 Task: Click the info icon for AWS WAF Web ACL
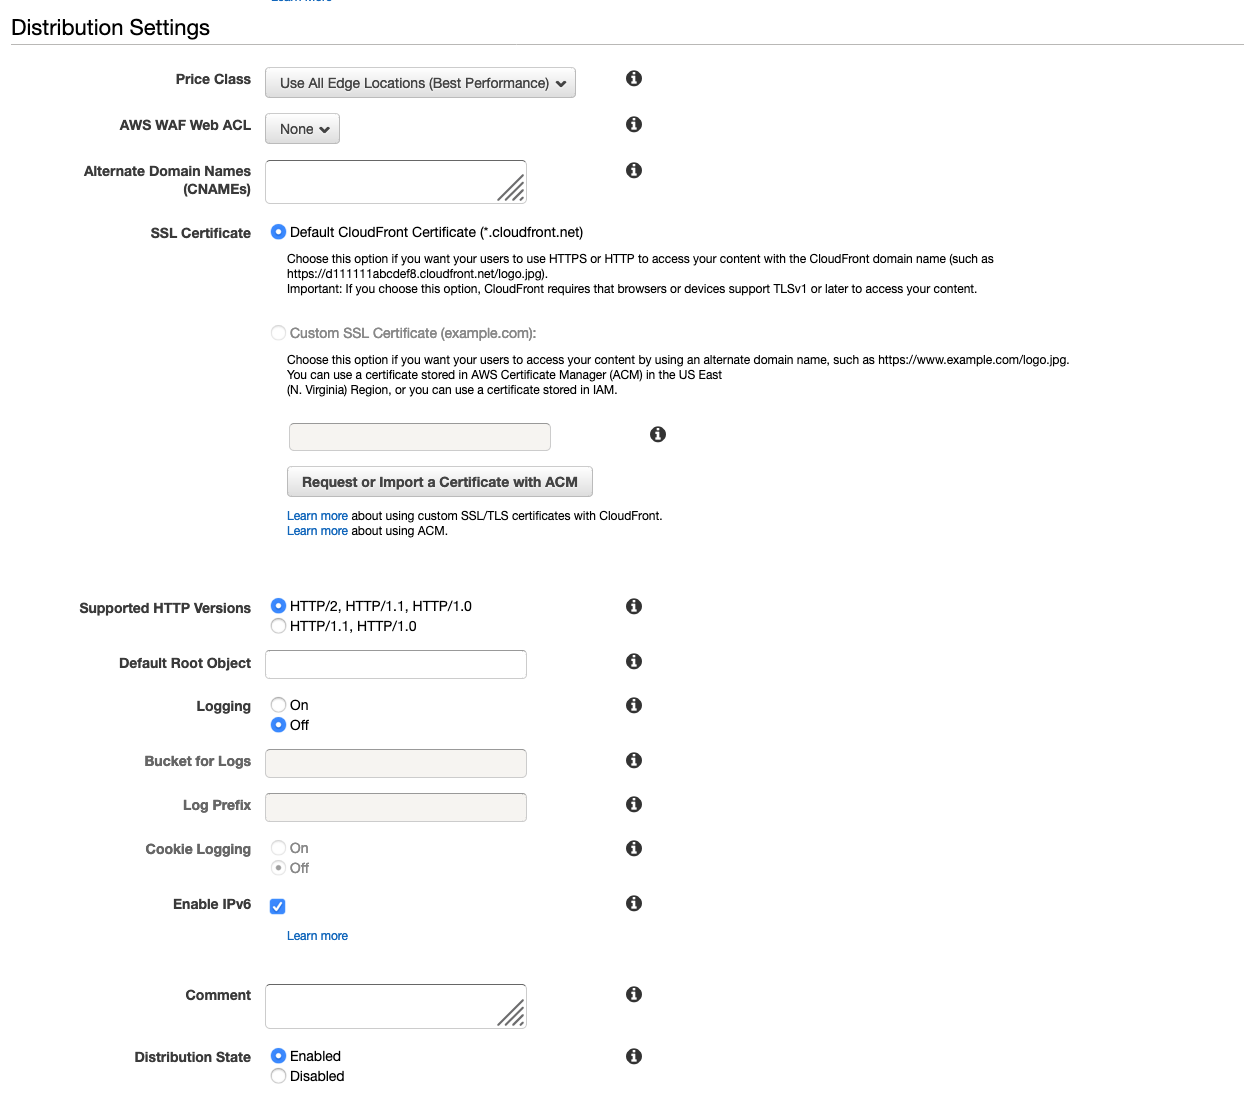tap(634, 125)
